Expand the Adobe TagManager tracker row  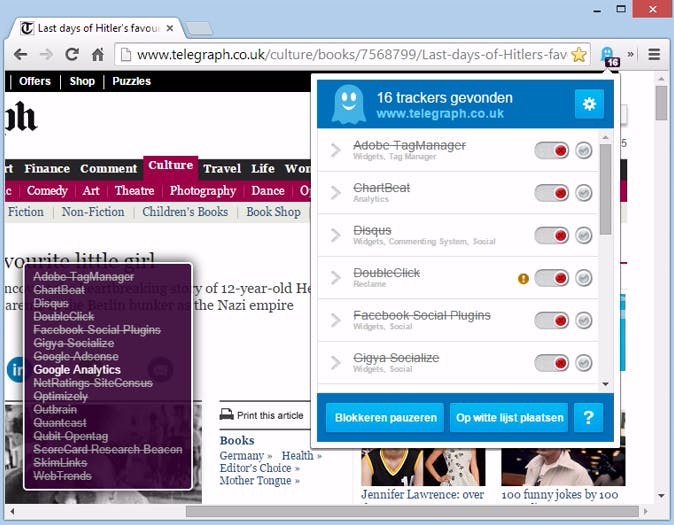[336, 150]
